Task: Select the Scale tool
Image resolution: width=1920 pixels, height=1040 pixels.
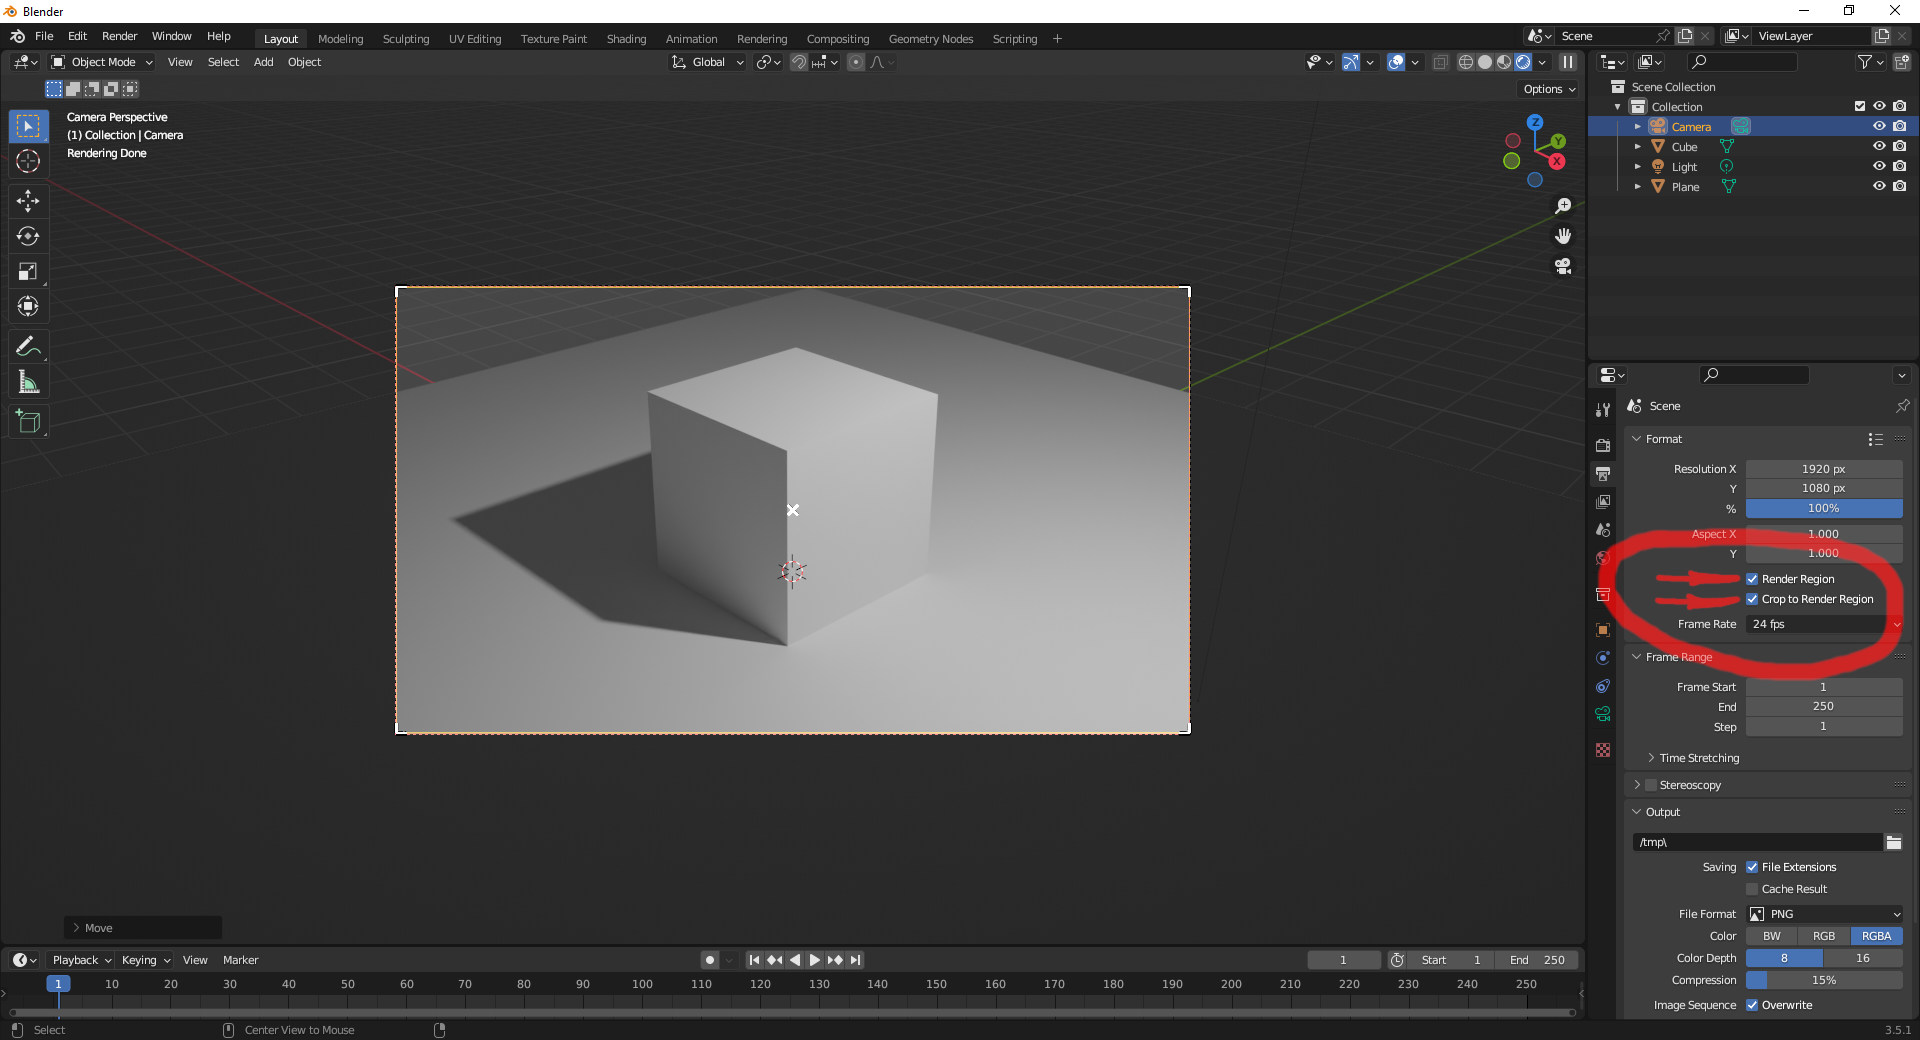Action: coord(28,271)
